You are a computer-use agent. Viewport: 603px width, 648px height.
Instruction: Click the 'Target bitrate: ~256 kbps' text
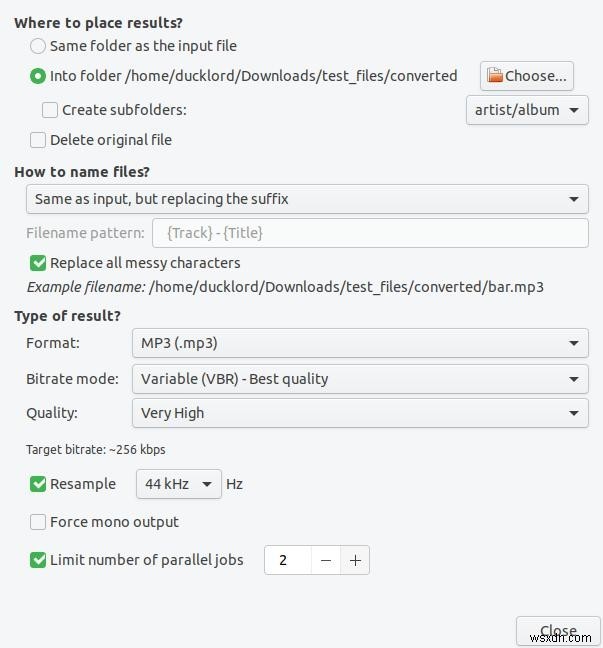click(95, 450)
